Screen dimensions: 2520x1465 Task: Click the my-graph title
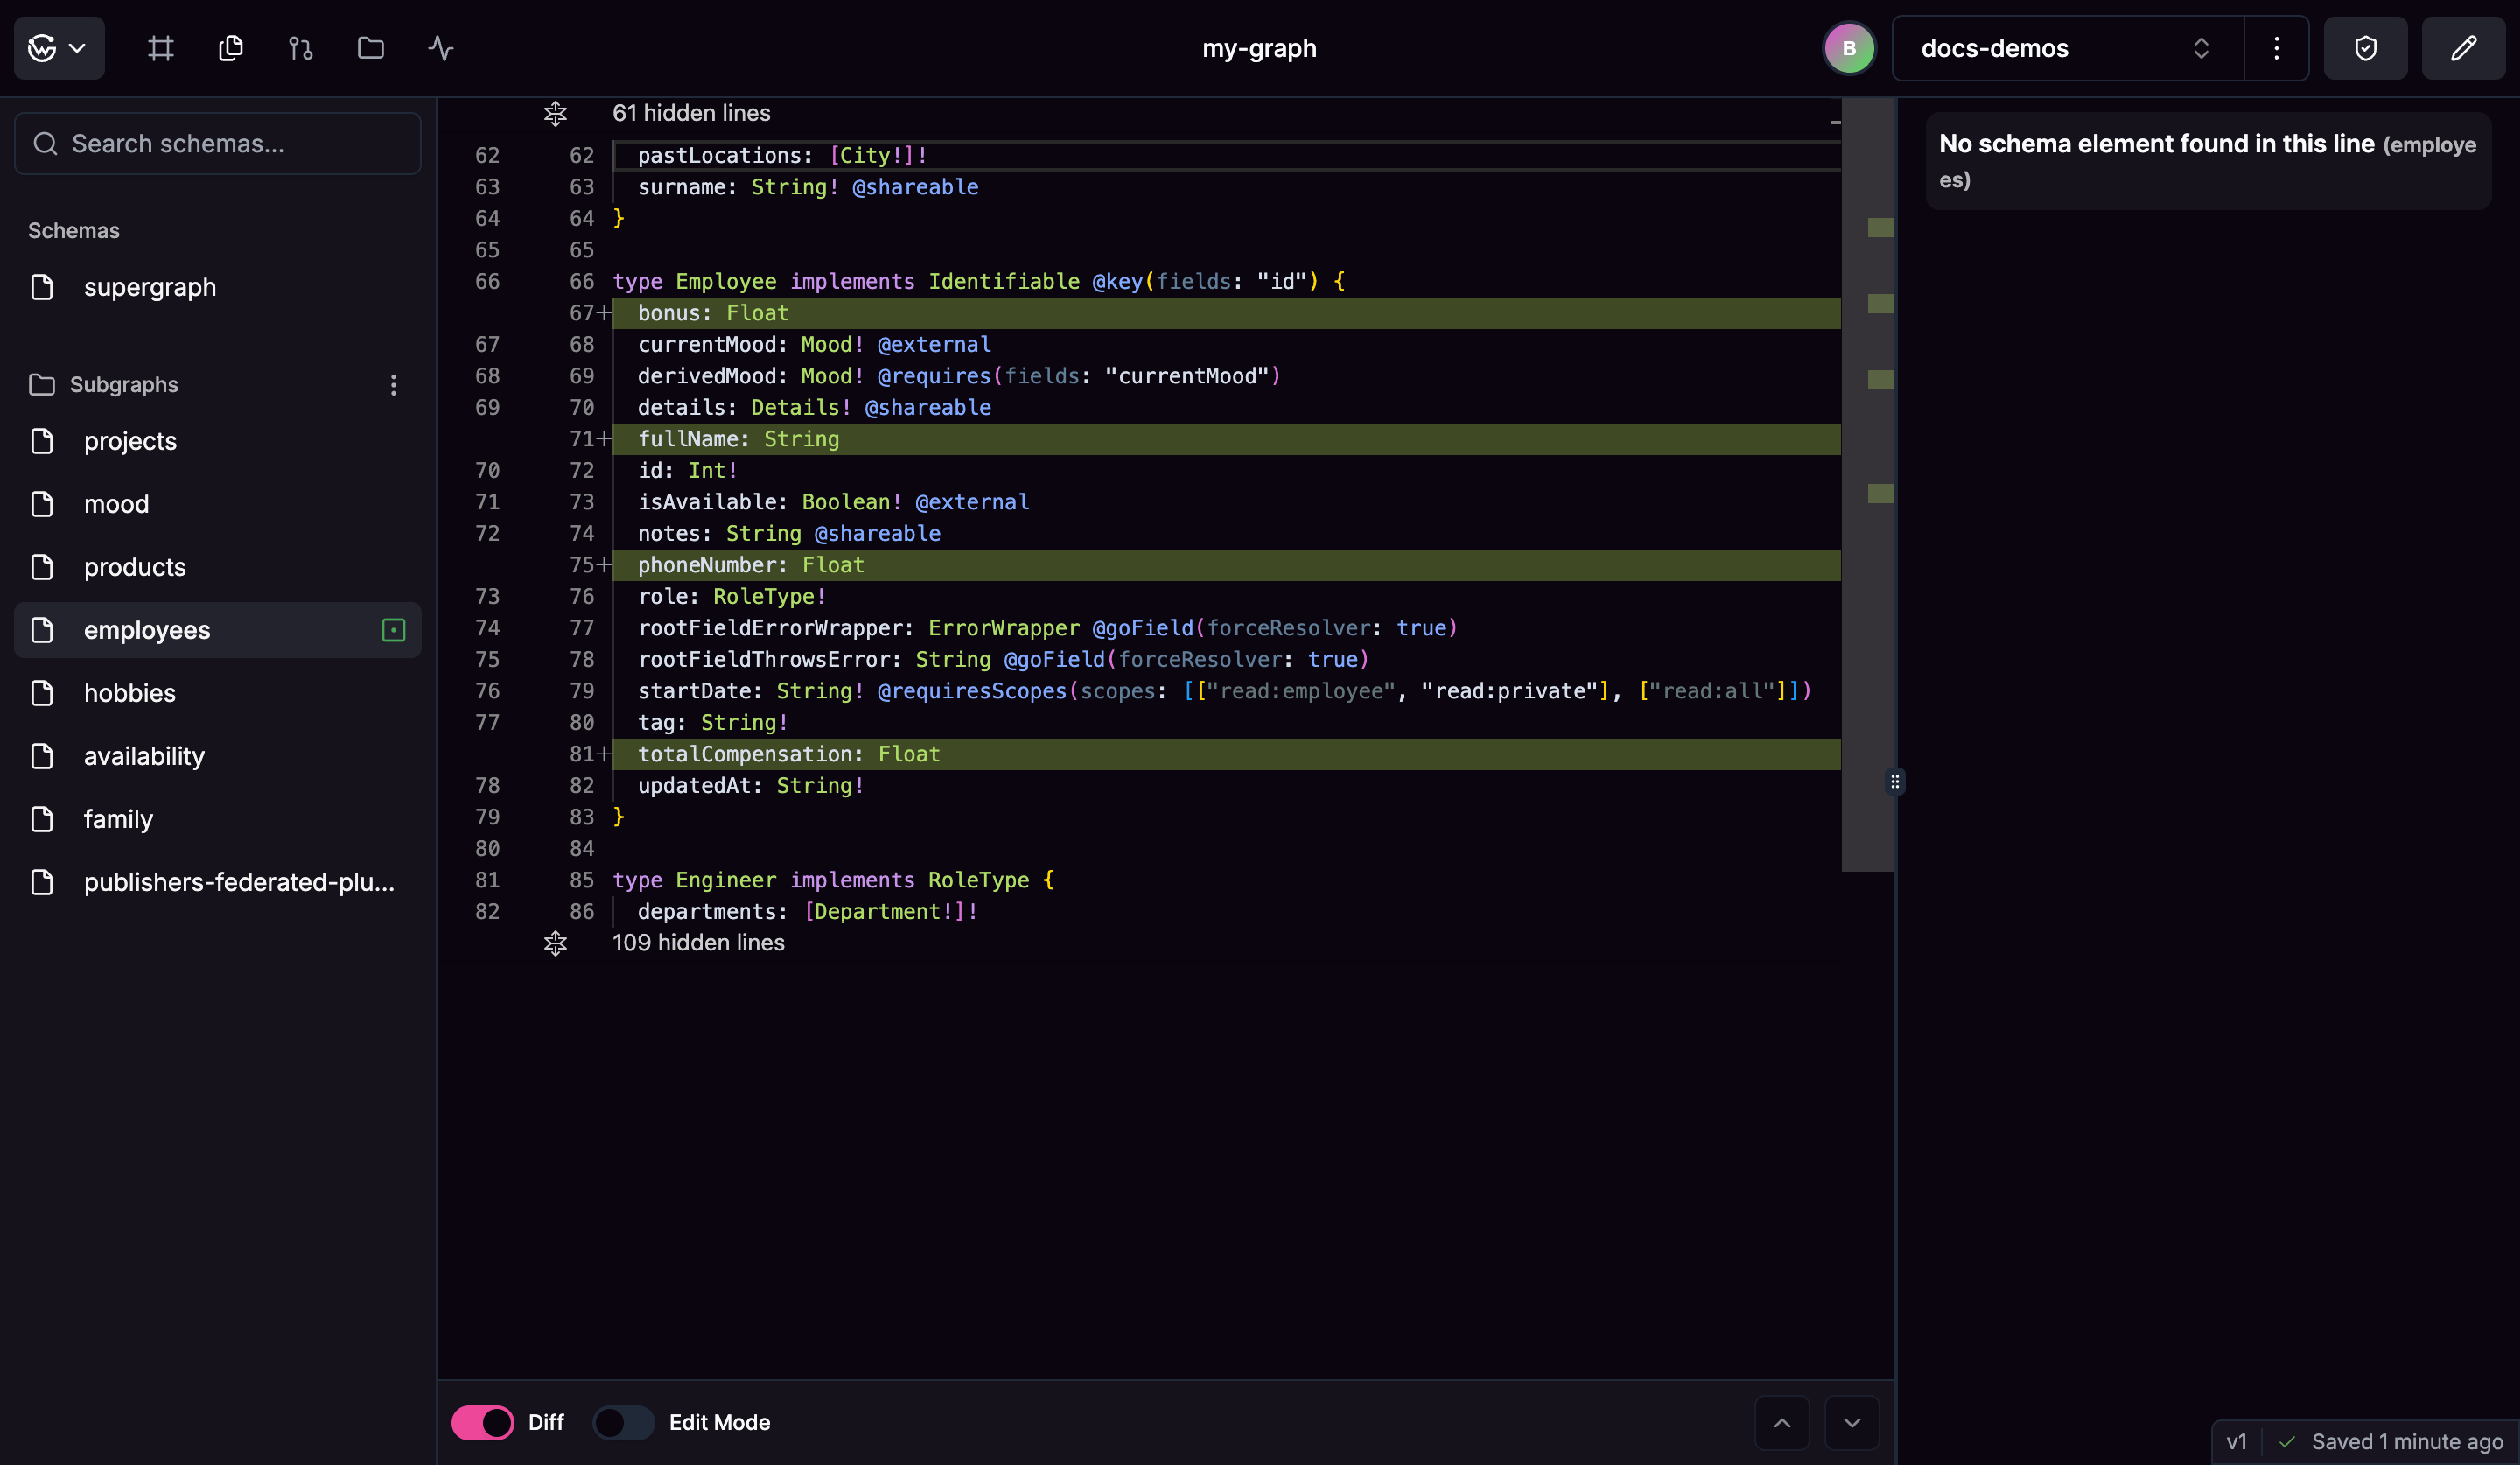1259,48
